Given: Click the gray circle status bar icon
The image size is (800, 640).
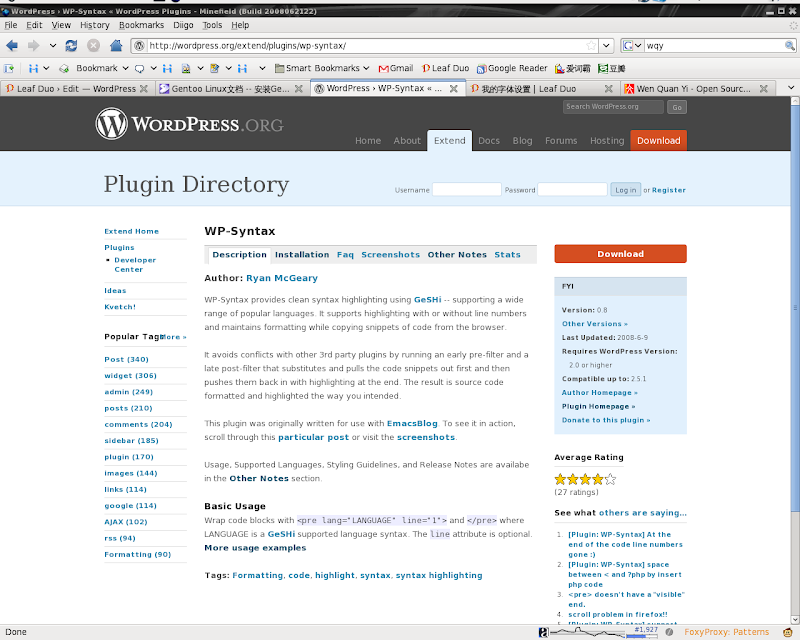Looking at the screenshot, I should pos(669,632).
